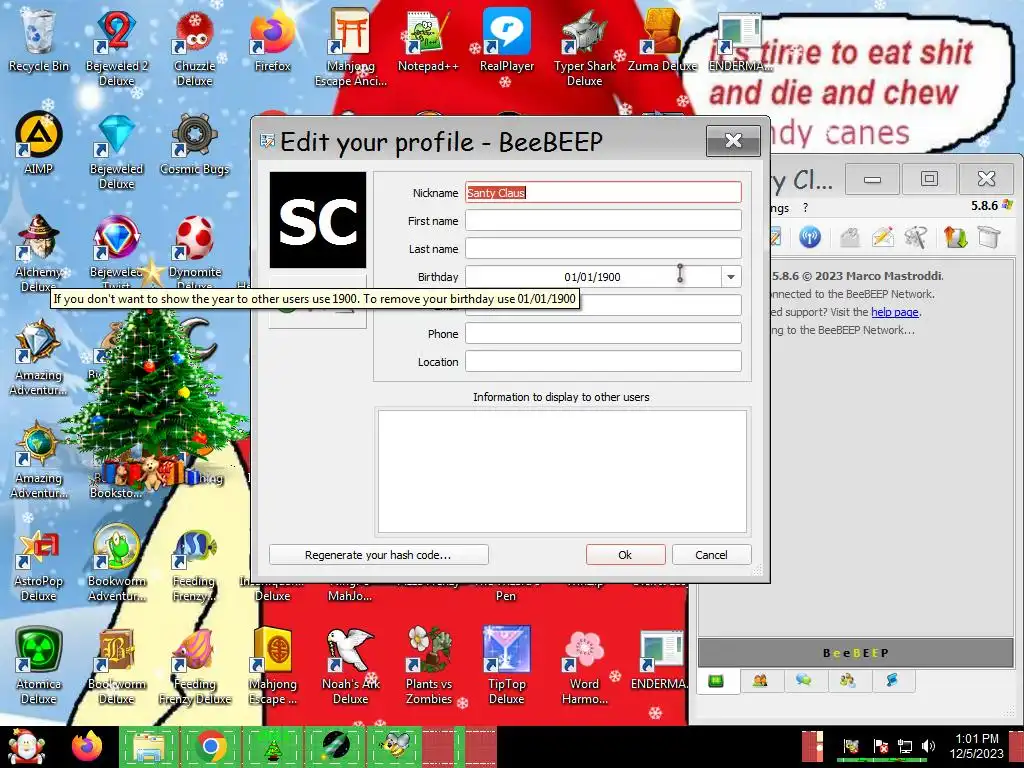Open File Explorer from the taskbar

point(148,746)
